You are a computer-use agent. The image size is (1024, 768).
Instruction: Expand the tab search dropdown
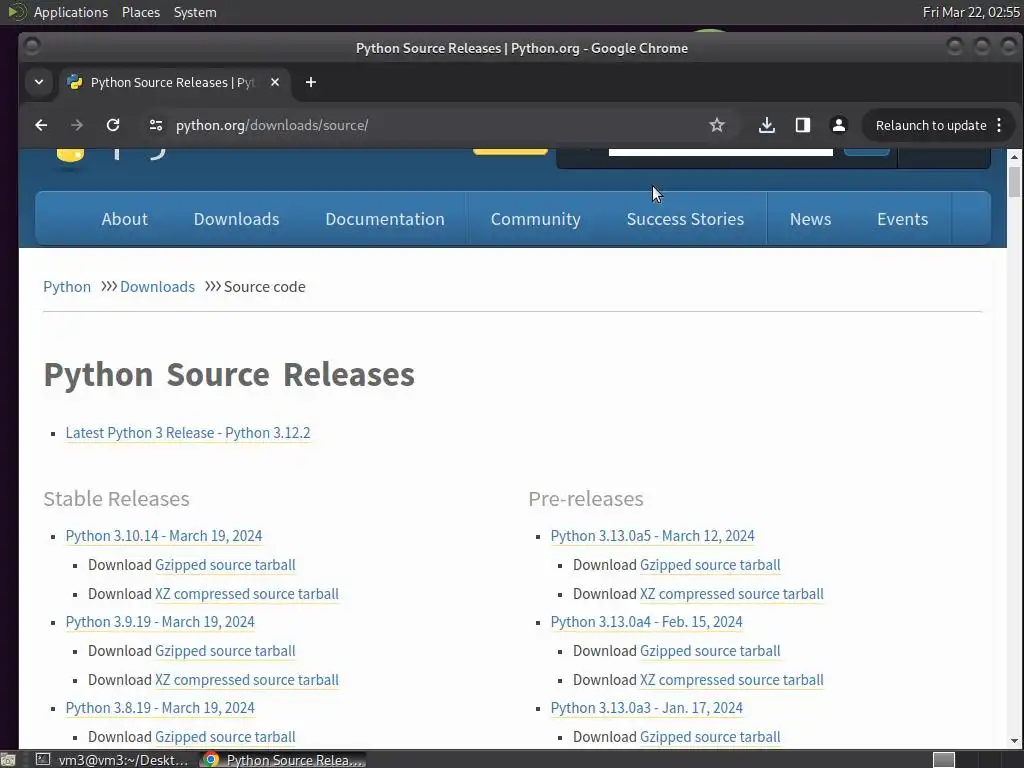(39, 82)
